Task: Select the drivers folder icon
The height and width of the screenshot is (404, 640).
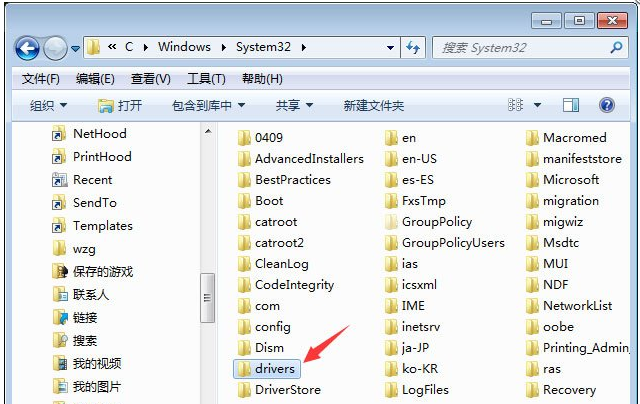Action: click(x=242, y=369)
